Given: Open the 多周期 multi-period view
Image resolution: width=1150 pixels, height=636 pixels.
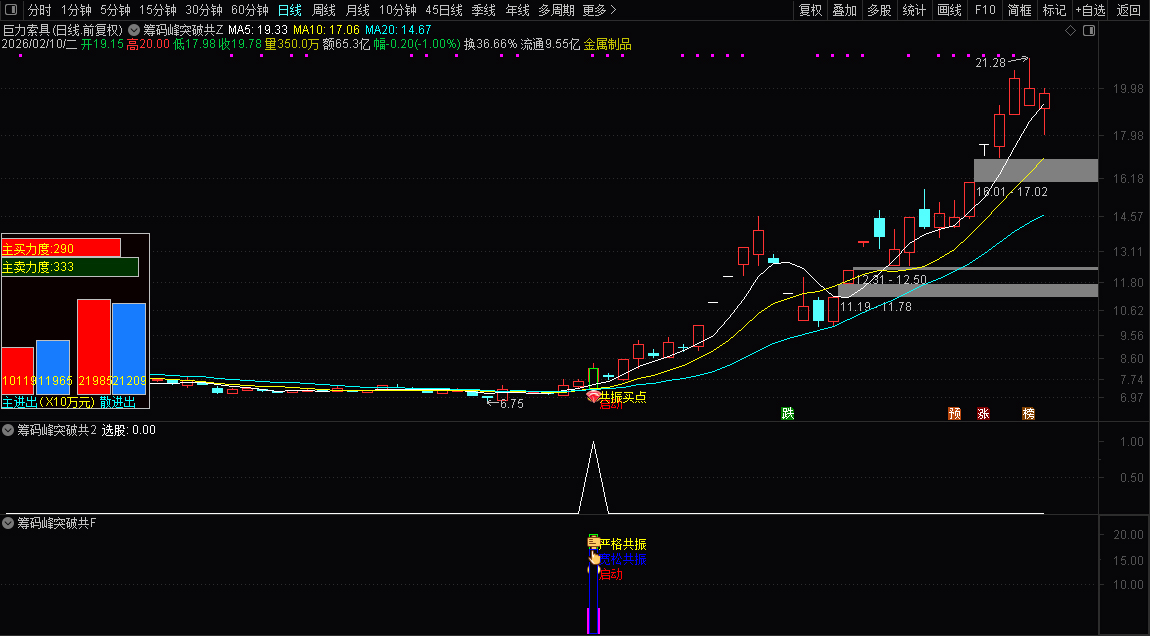Looking at the screenshot, I should [x=557, y=10].
